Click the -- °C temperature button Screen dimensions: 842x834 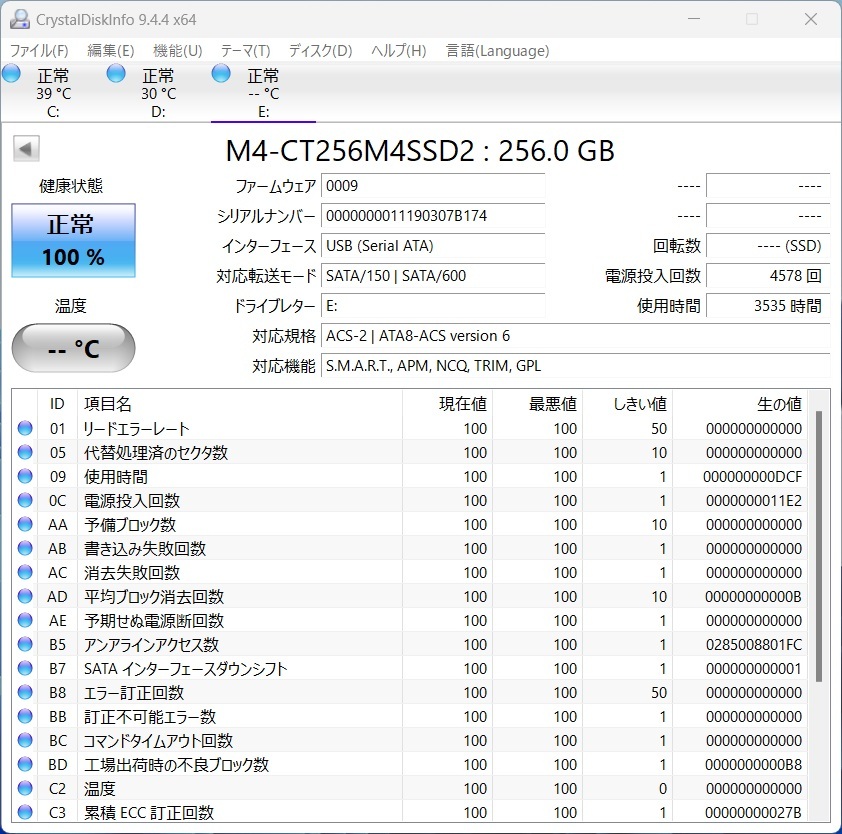click(74, 348)
